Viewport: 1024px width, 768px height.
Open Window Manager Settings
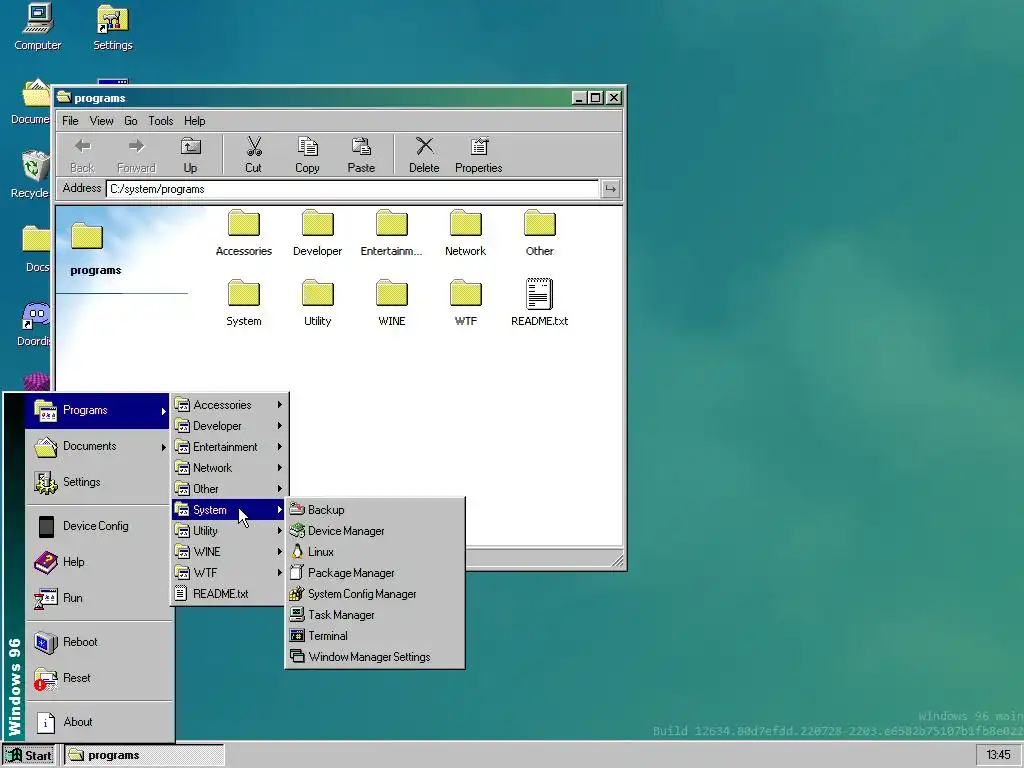click(x=375, y=657)
